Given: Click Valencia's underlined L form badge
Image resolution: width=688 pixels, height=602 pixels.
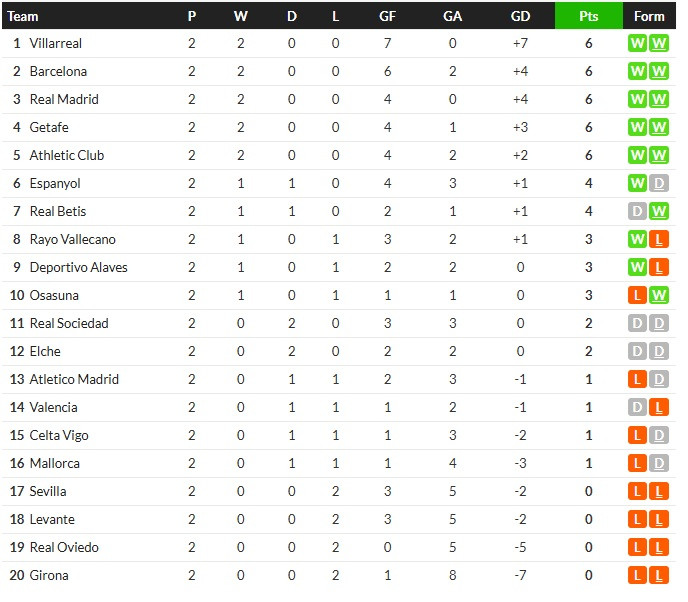Looking at the screenshot, I should 659,408.
